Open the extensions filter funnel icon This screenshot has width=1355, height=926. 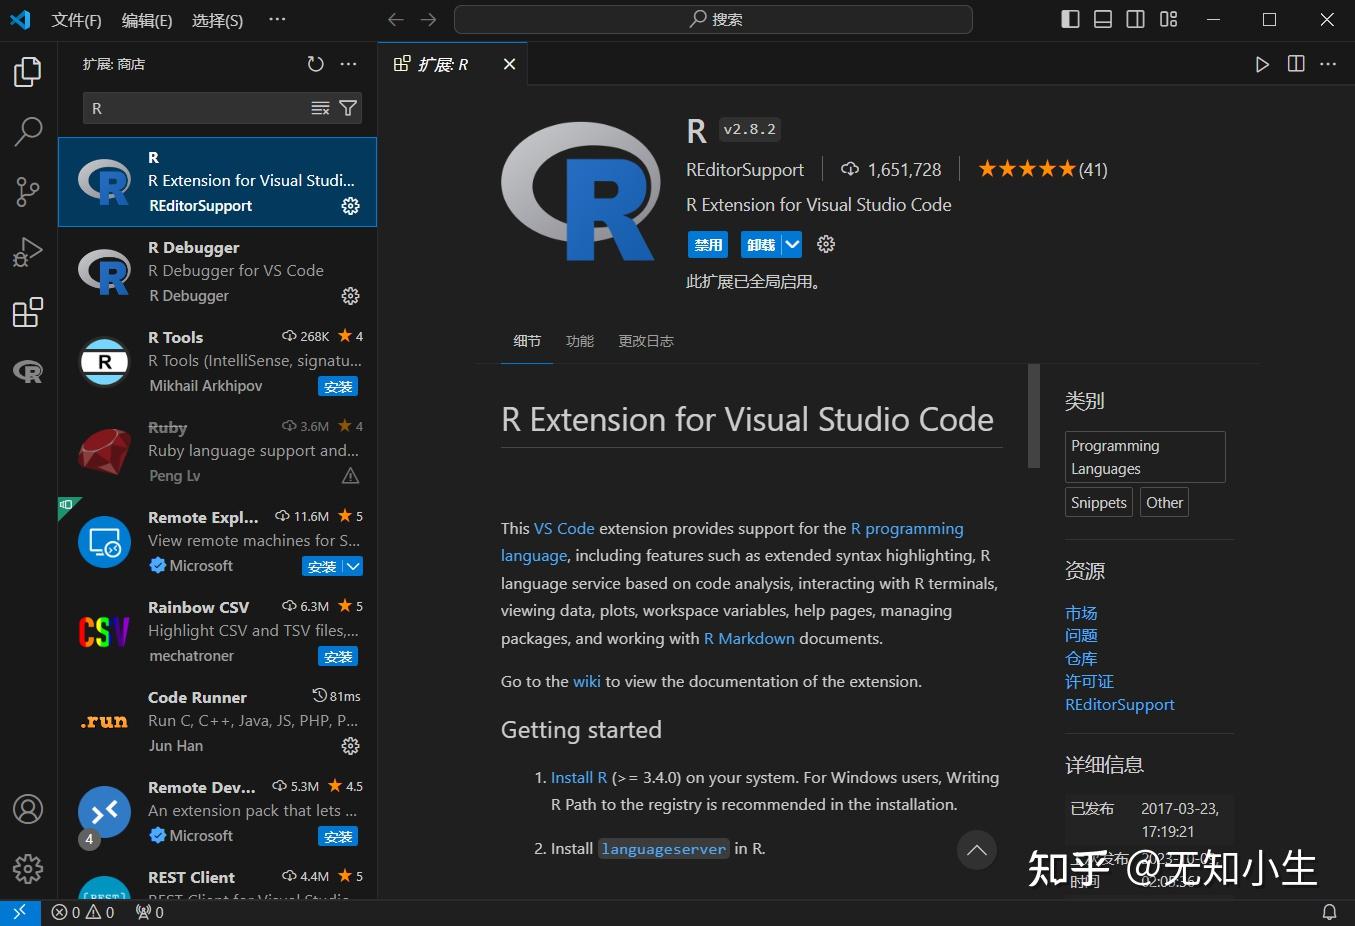(x=347, y=107)
